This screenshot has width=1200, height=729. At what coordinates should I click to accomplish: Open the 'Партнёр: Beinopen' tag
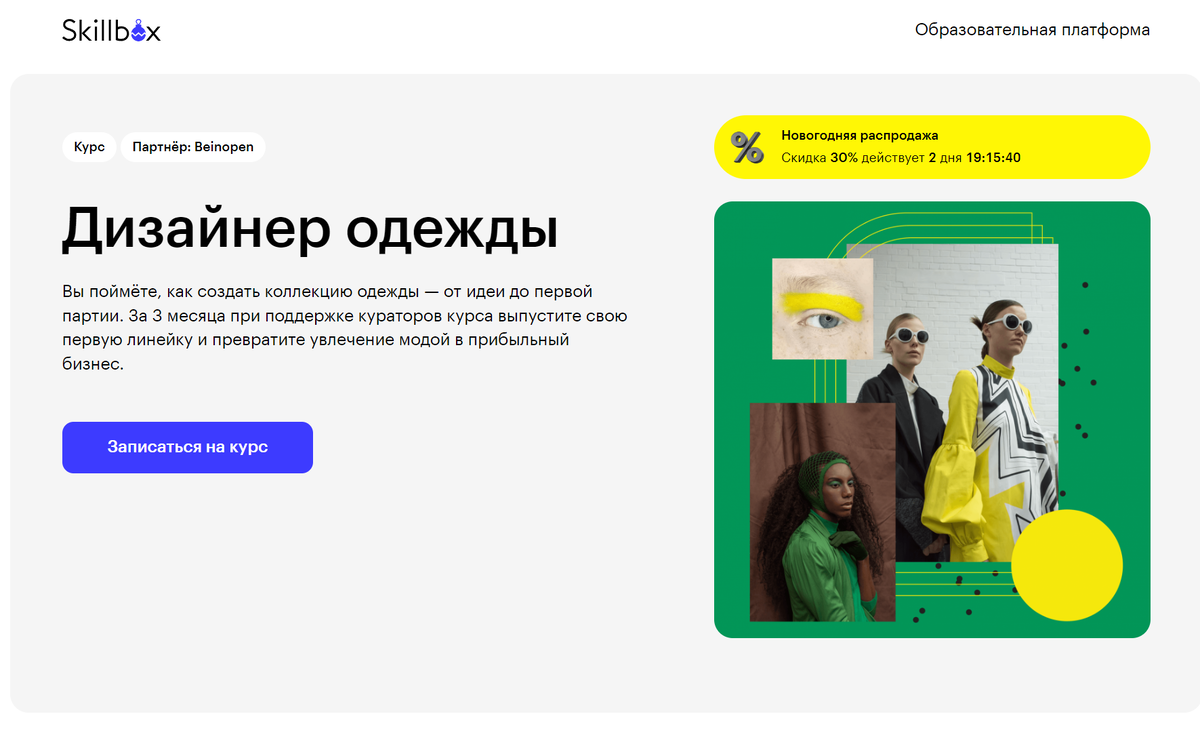[193, 146]
